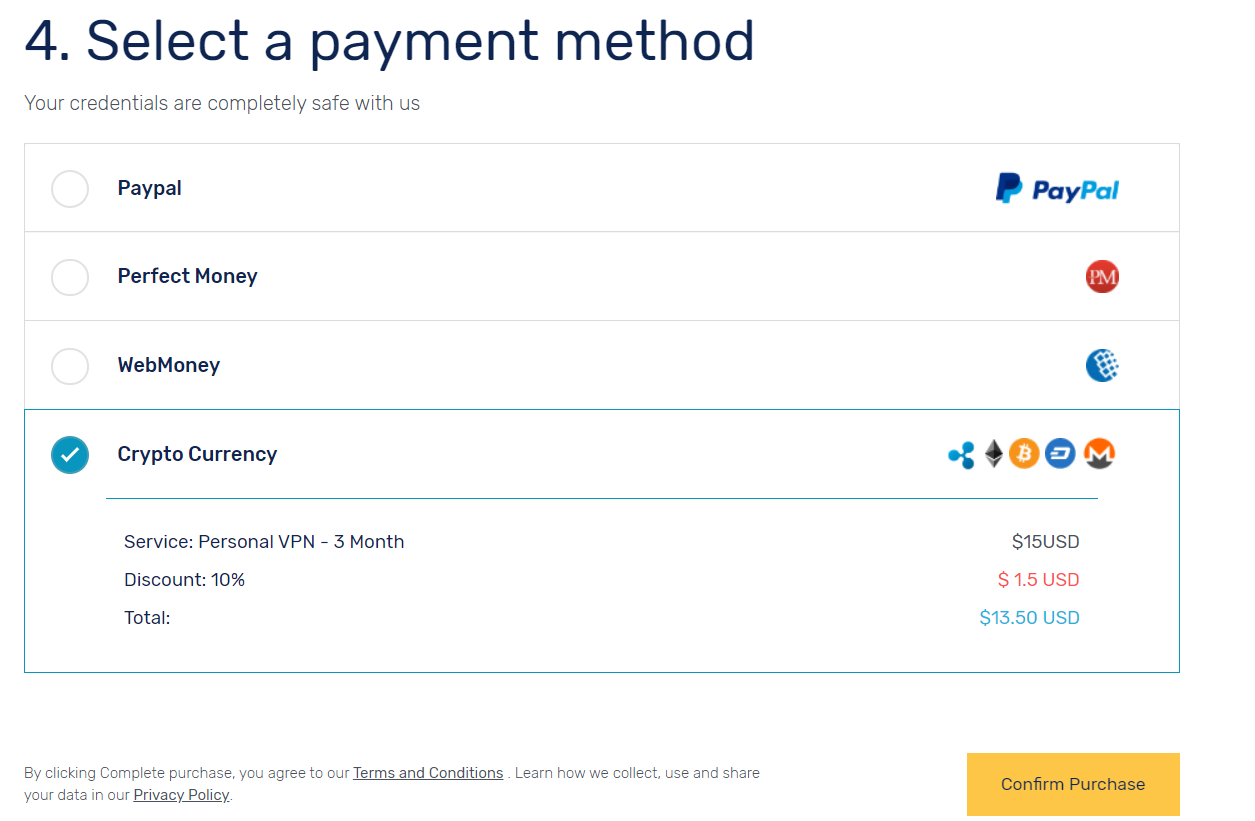Click the WebMoney label text

click(x=168, y=365)
